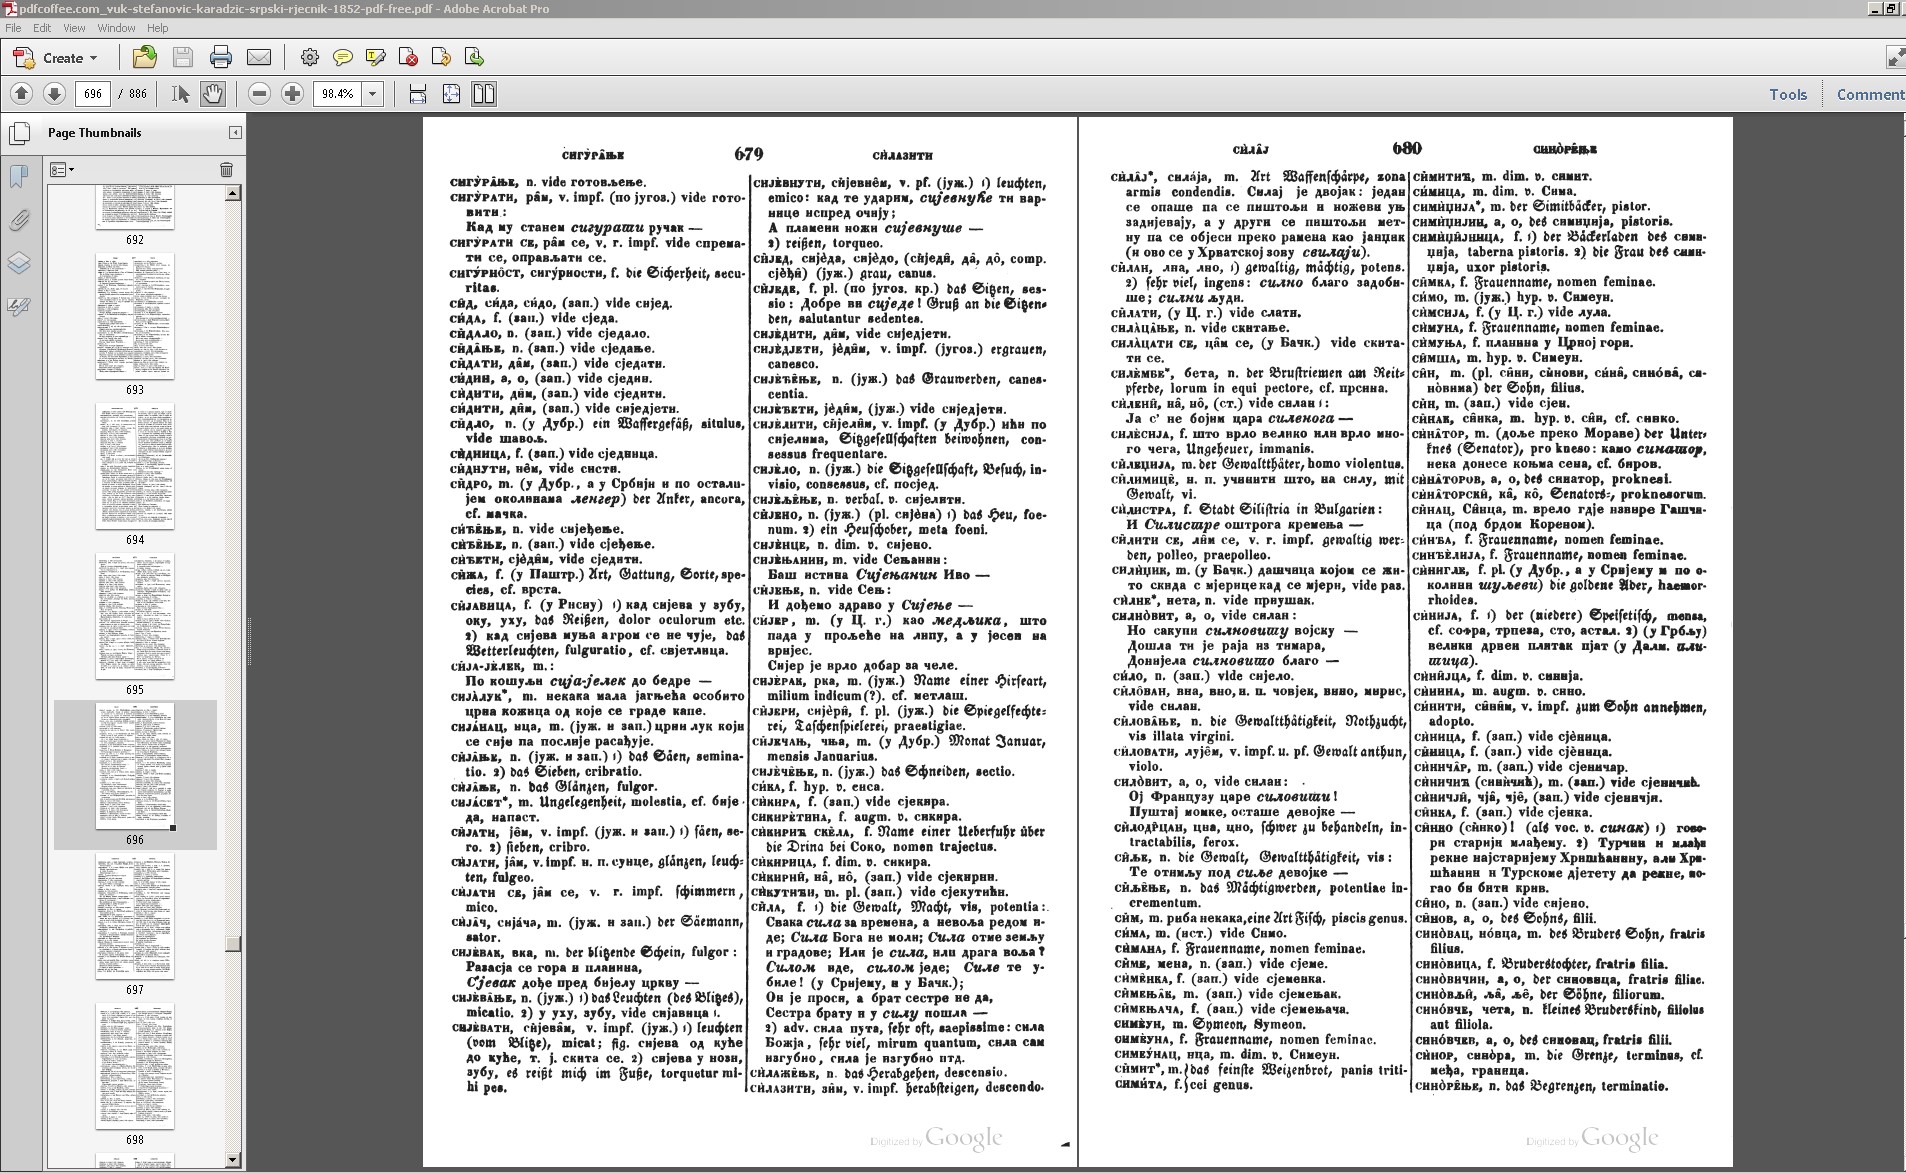Screen dimensions: 1906x1173
Task: Show the Signatures panel
Action: [x=19, y=307]
